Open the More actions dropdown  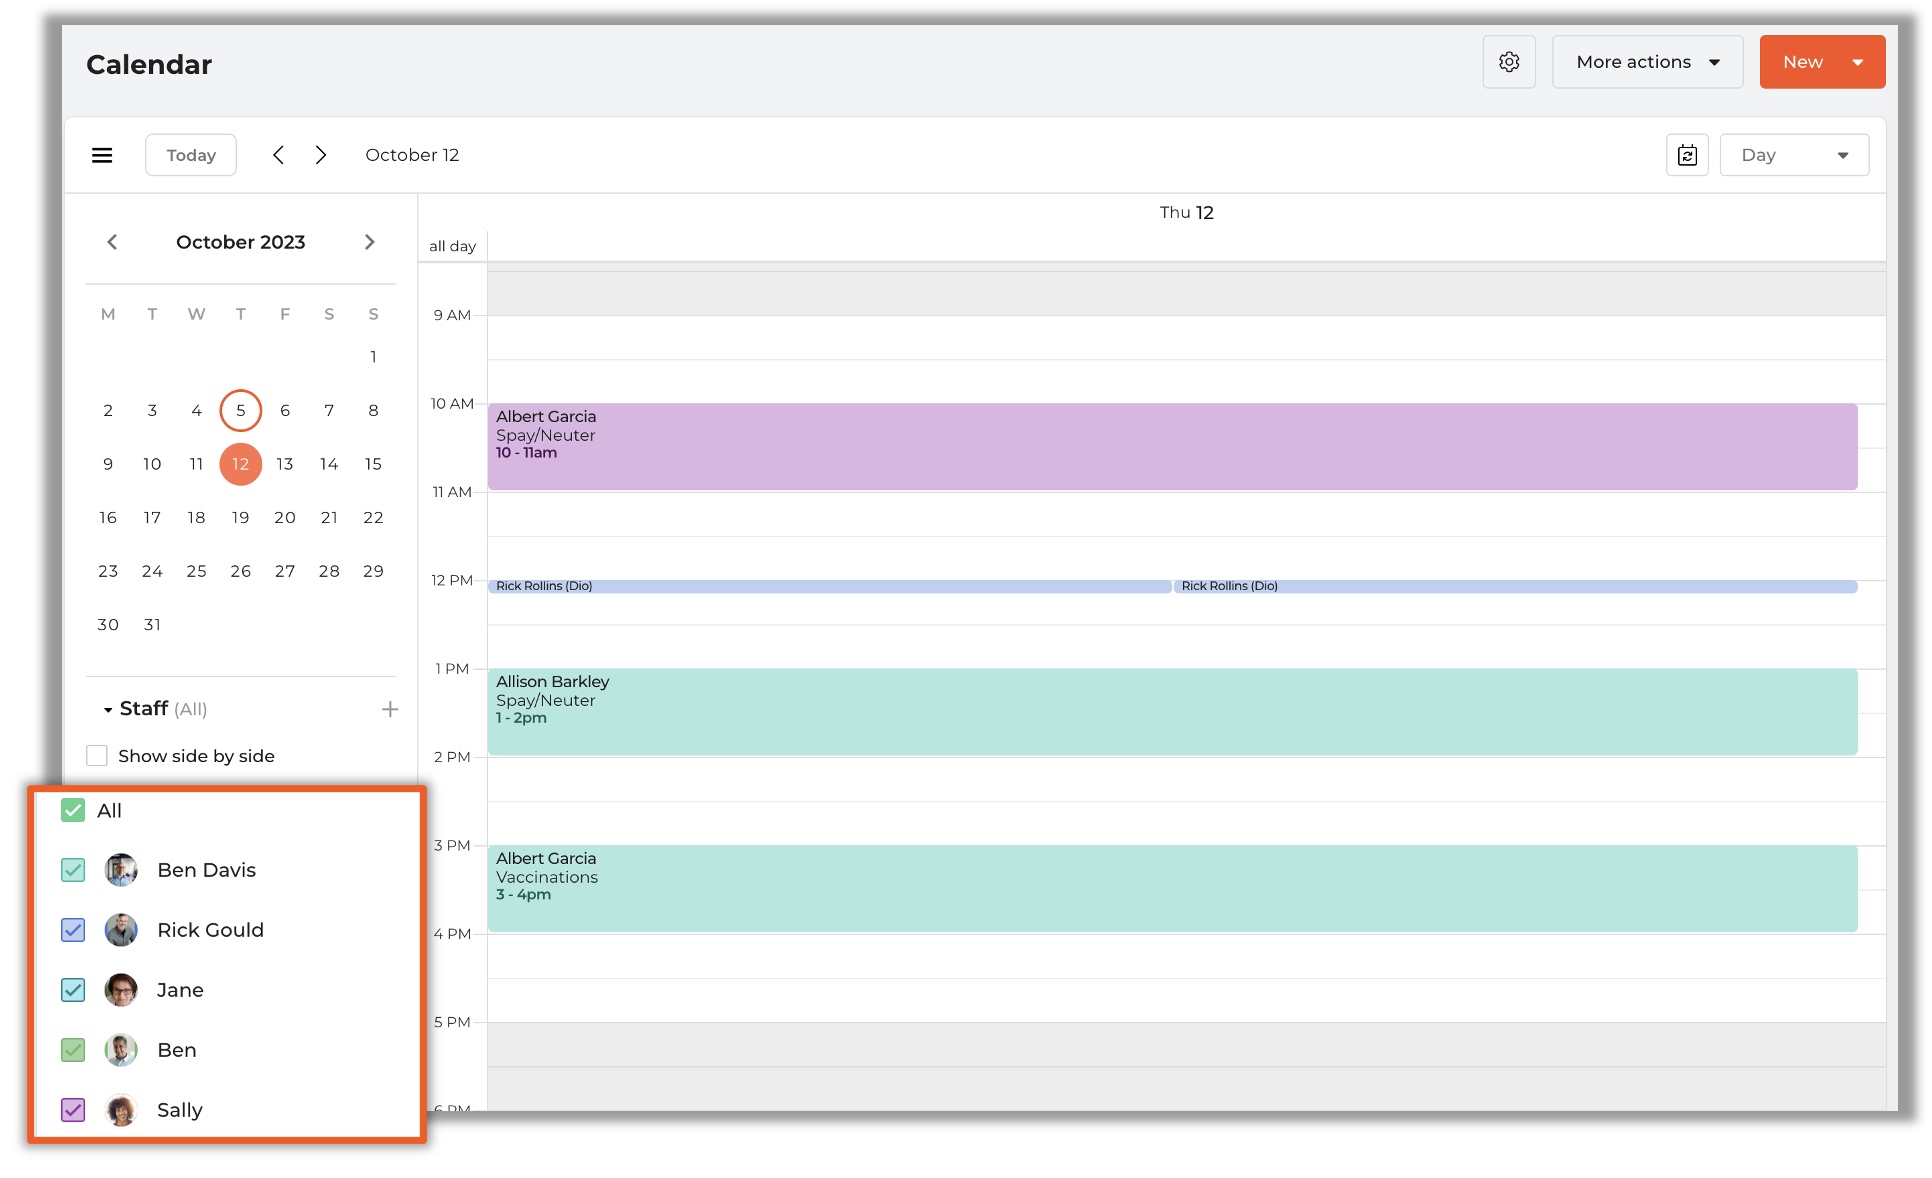(1646, 62)
